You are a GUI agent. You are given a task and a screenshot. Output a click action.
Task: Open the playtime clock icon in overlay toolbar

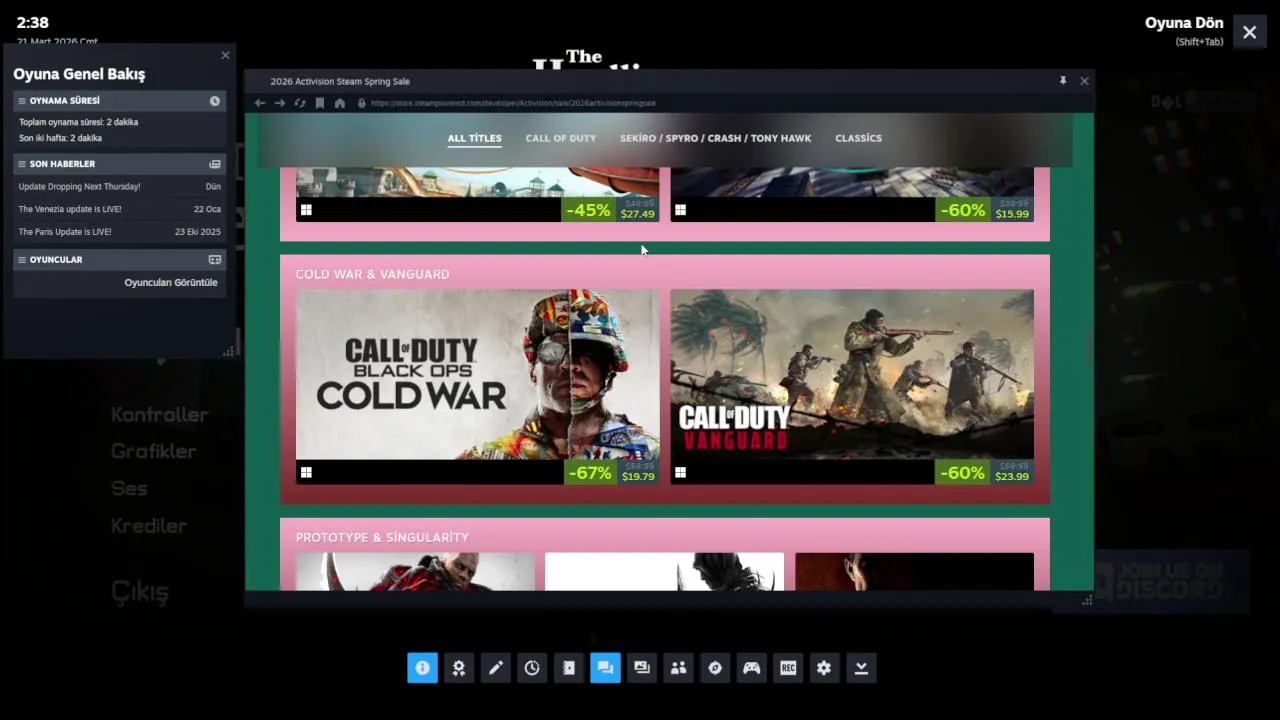[x=532, y=668]
